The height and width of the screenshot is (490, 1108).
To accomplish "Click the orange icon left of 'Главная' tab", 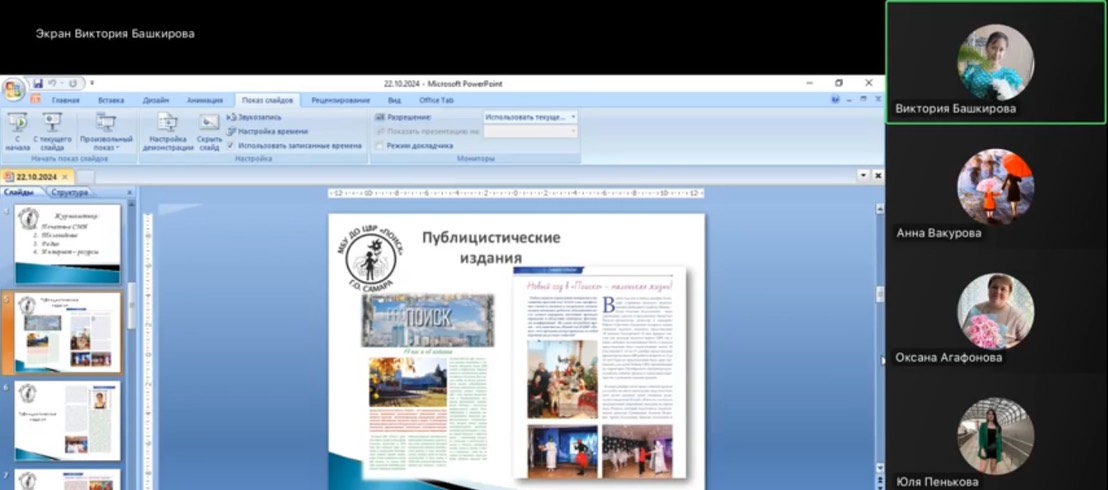I will coord(35,100).
